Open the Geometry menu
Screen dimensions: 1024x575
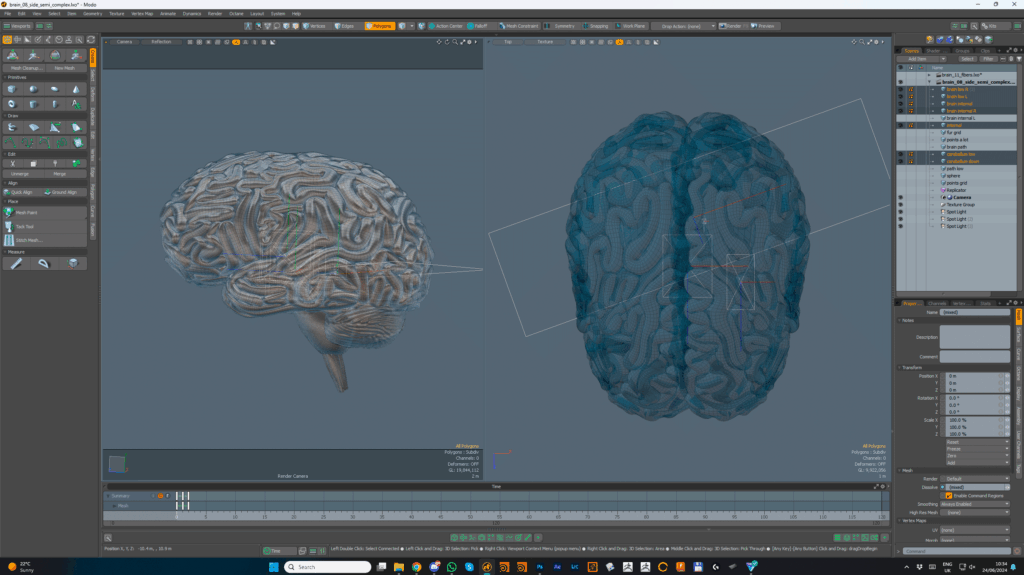tap(92, 14)
